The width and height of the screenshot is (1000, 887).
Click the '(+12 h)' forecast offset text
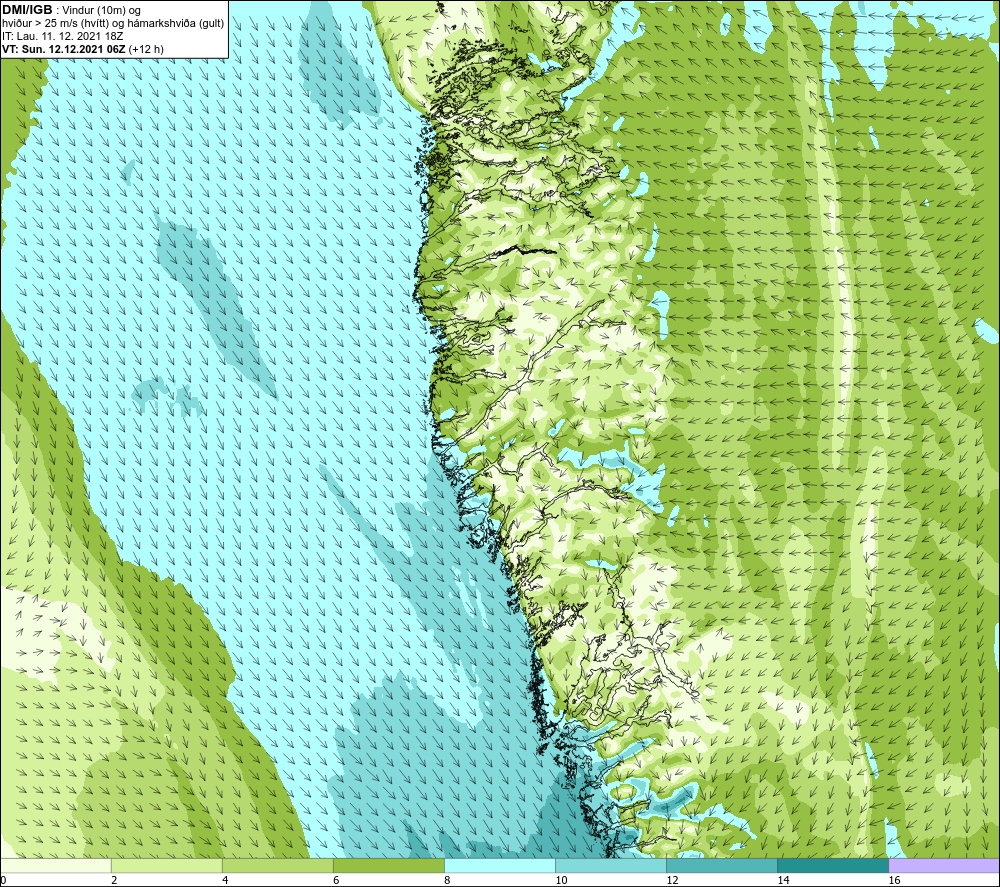146,49
